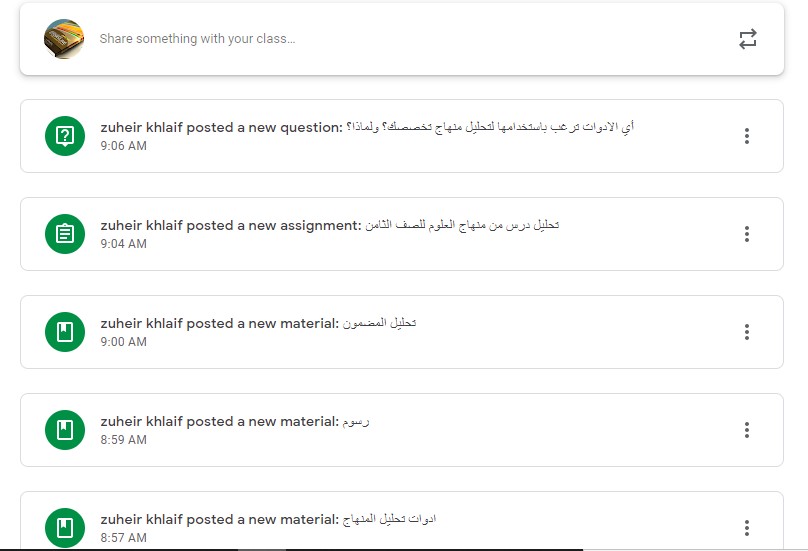Click the 9:06 AM timestamp
The width and height of the screenshot is (808, 551).
click(x=124, y=146)
